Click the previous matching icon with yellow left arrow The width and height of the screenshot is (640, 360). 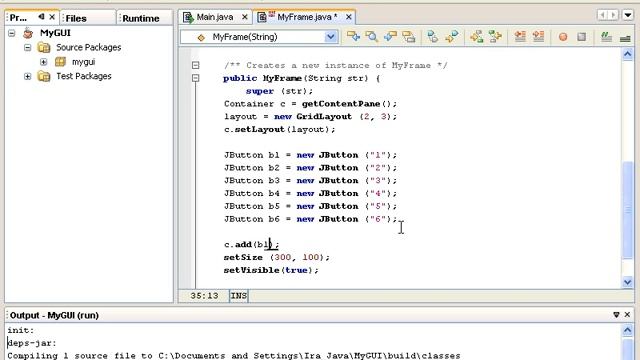coord(476,37)
